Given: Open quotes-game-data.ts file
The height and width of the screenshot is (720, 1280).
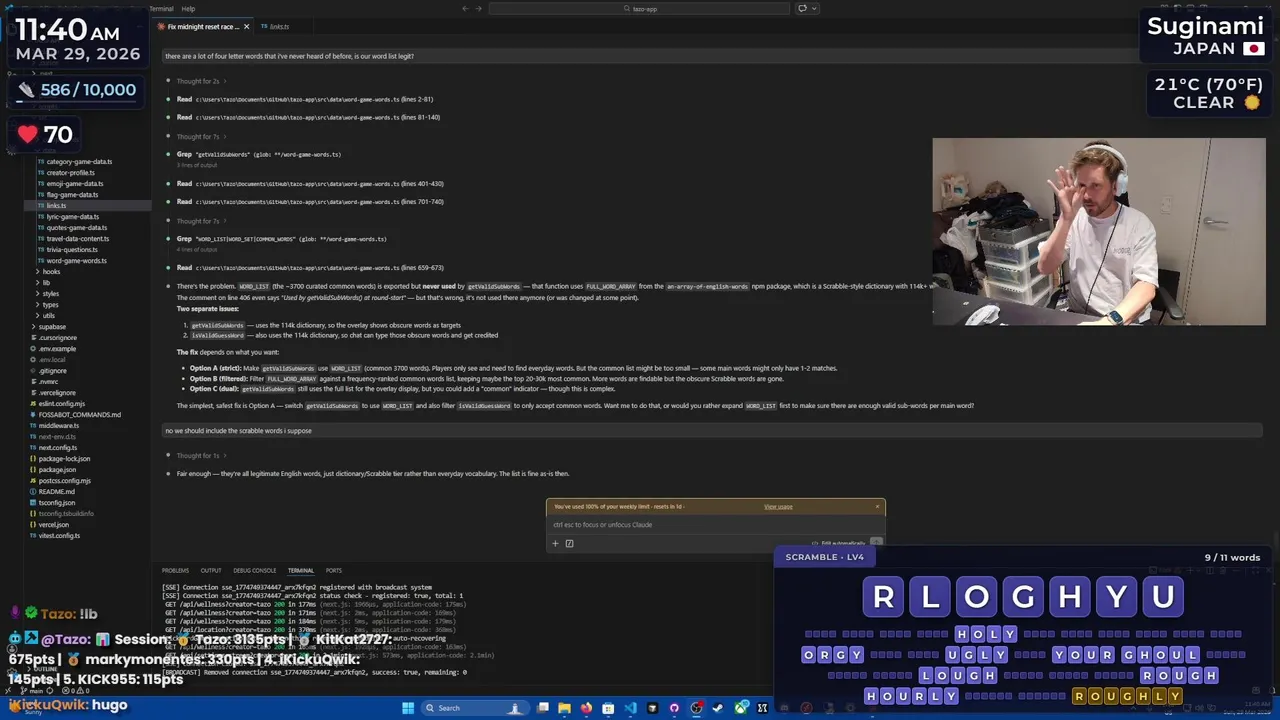Looking at the screenshot, I should click(76, 228).
